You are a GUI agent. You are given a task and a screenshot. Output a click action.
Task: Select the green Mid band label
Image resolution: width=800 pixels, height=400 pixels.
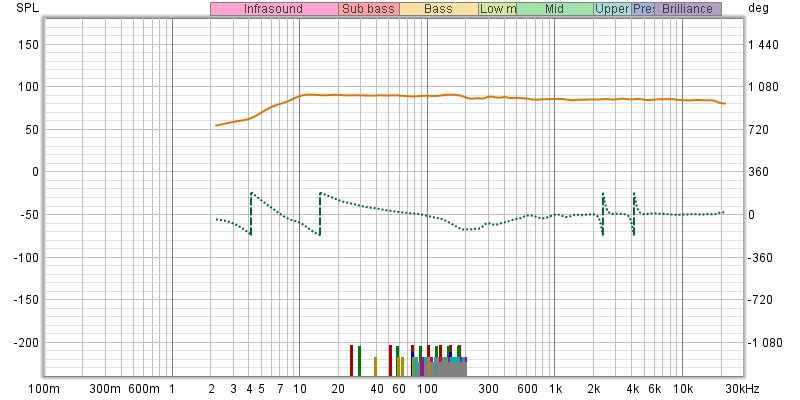(555, 9)
